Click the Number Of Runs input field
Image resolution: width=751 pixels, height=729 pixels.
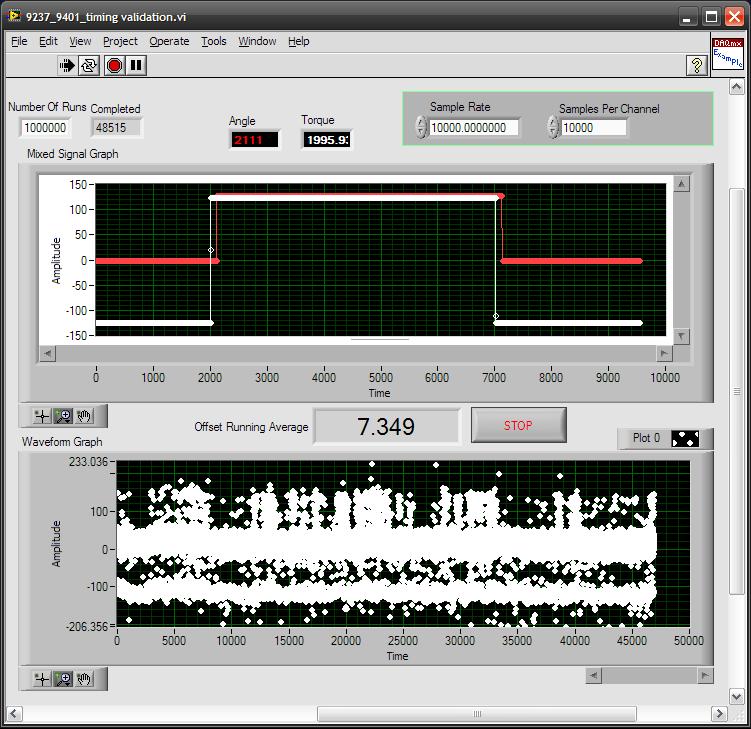click(x=45, y=128)
